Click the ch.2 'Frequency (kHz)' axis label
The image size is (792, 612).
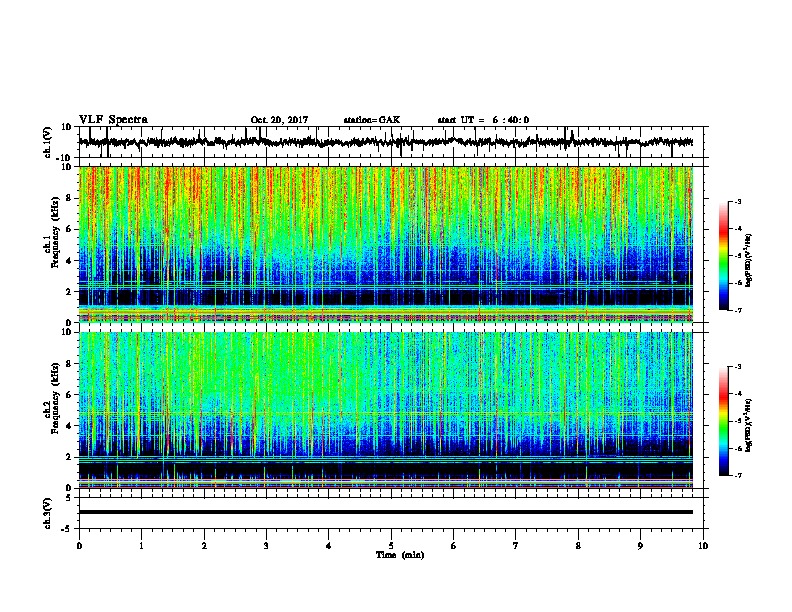click(x=55, y=398)
